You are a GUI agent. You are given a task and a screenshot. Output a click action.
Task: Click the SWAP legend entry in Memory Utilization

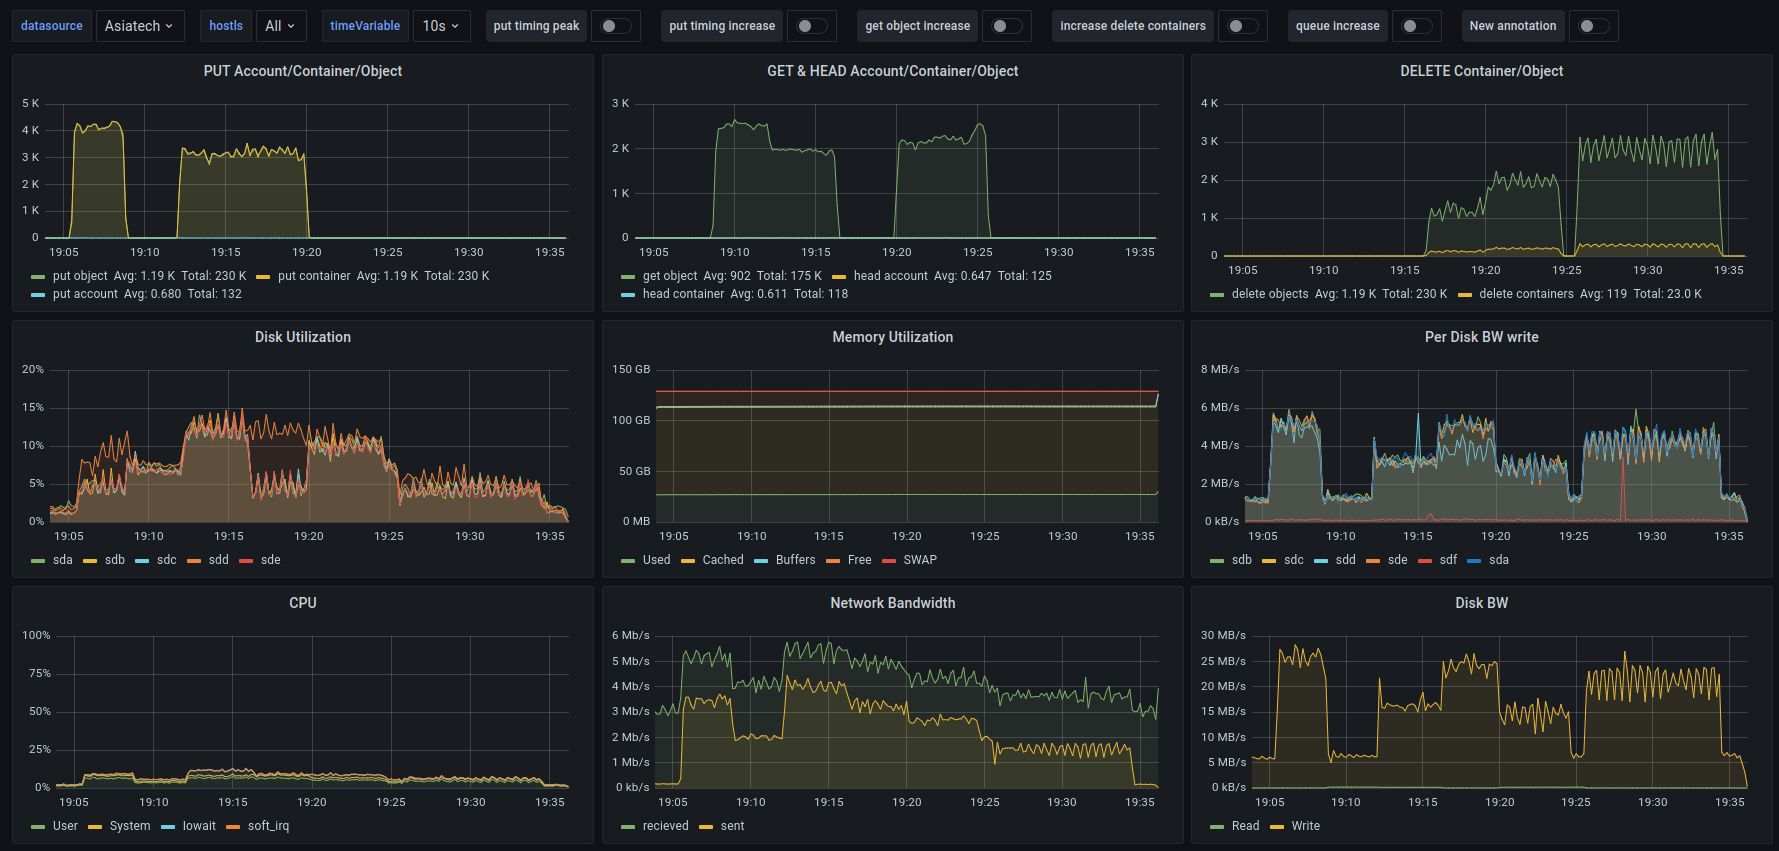pyautogui.click(x=920, y=560)
